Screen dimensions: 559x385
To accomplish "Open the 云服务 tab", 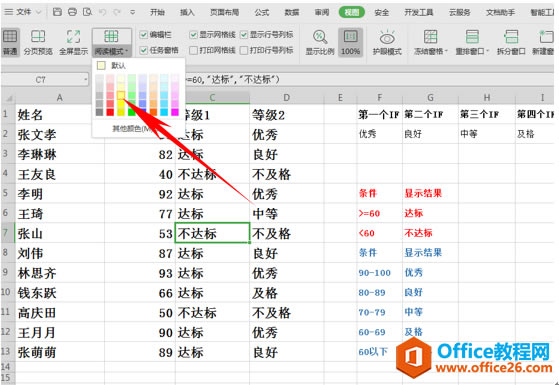I will click(x=460, y=12).
